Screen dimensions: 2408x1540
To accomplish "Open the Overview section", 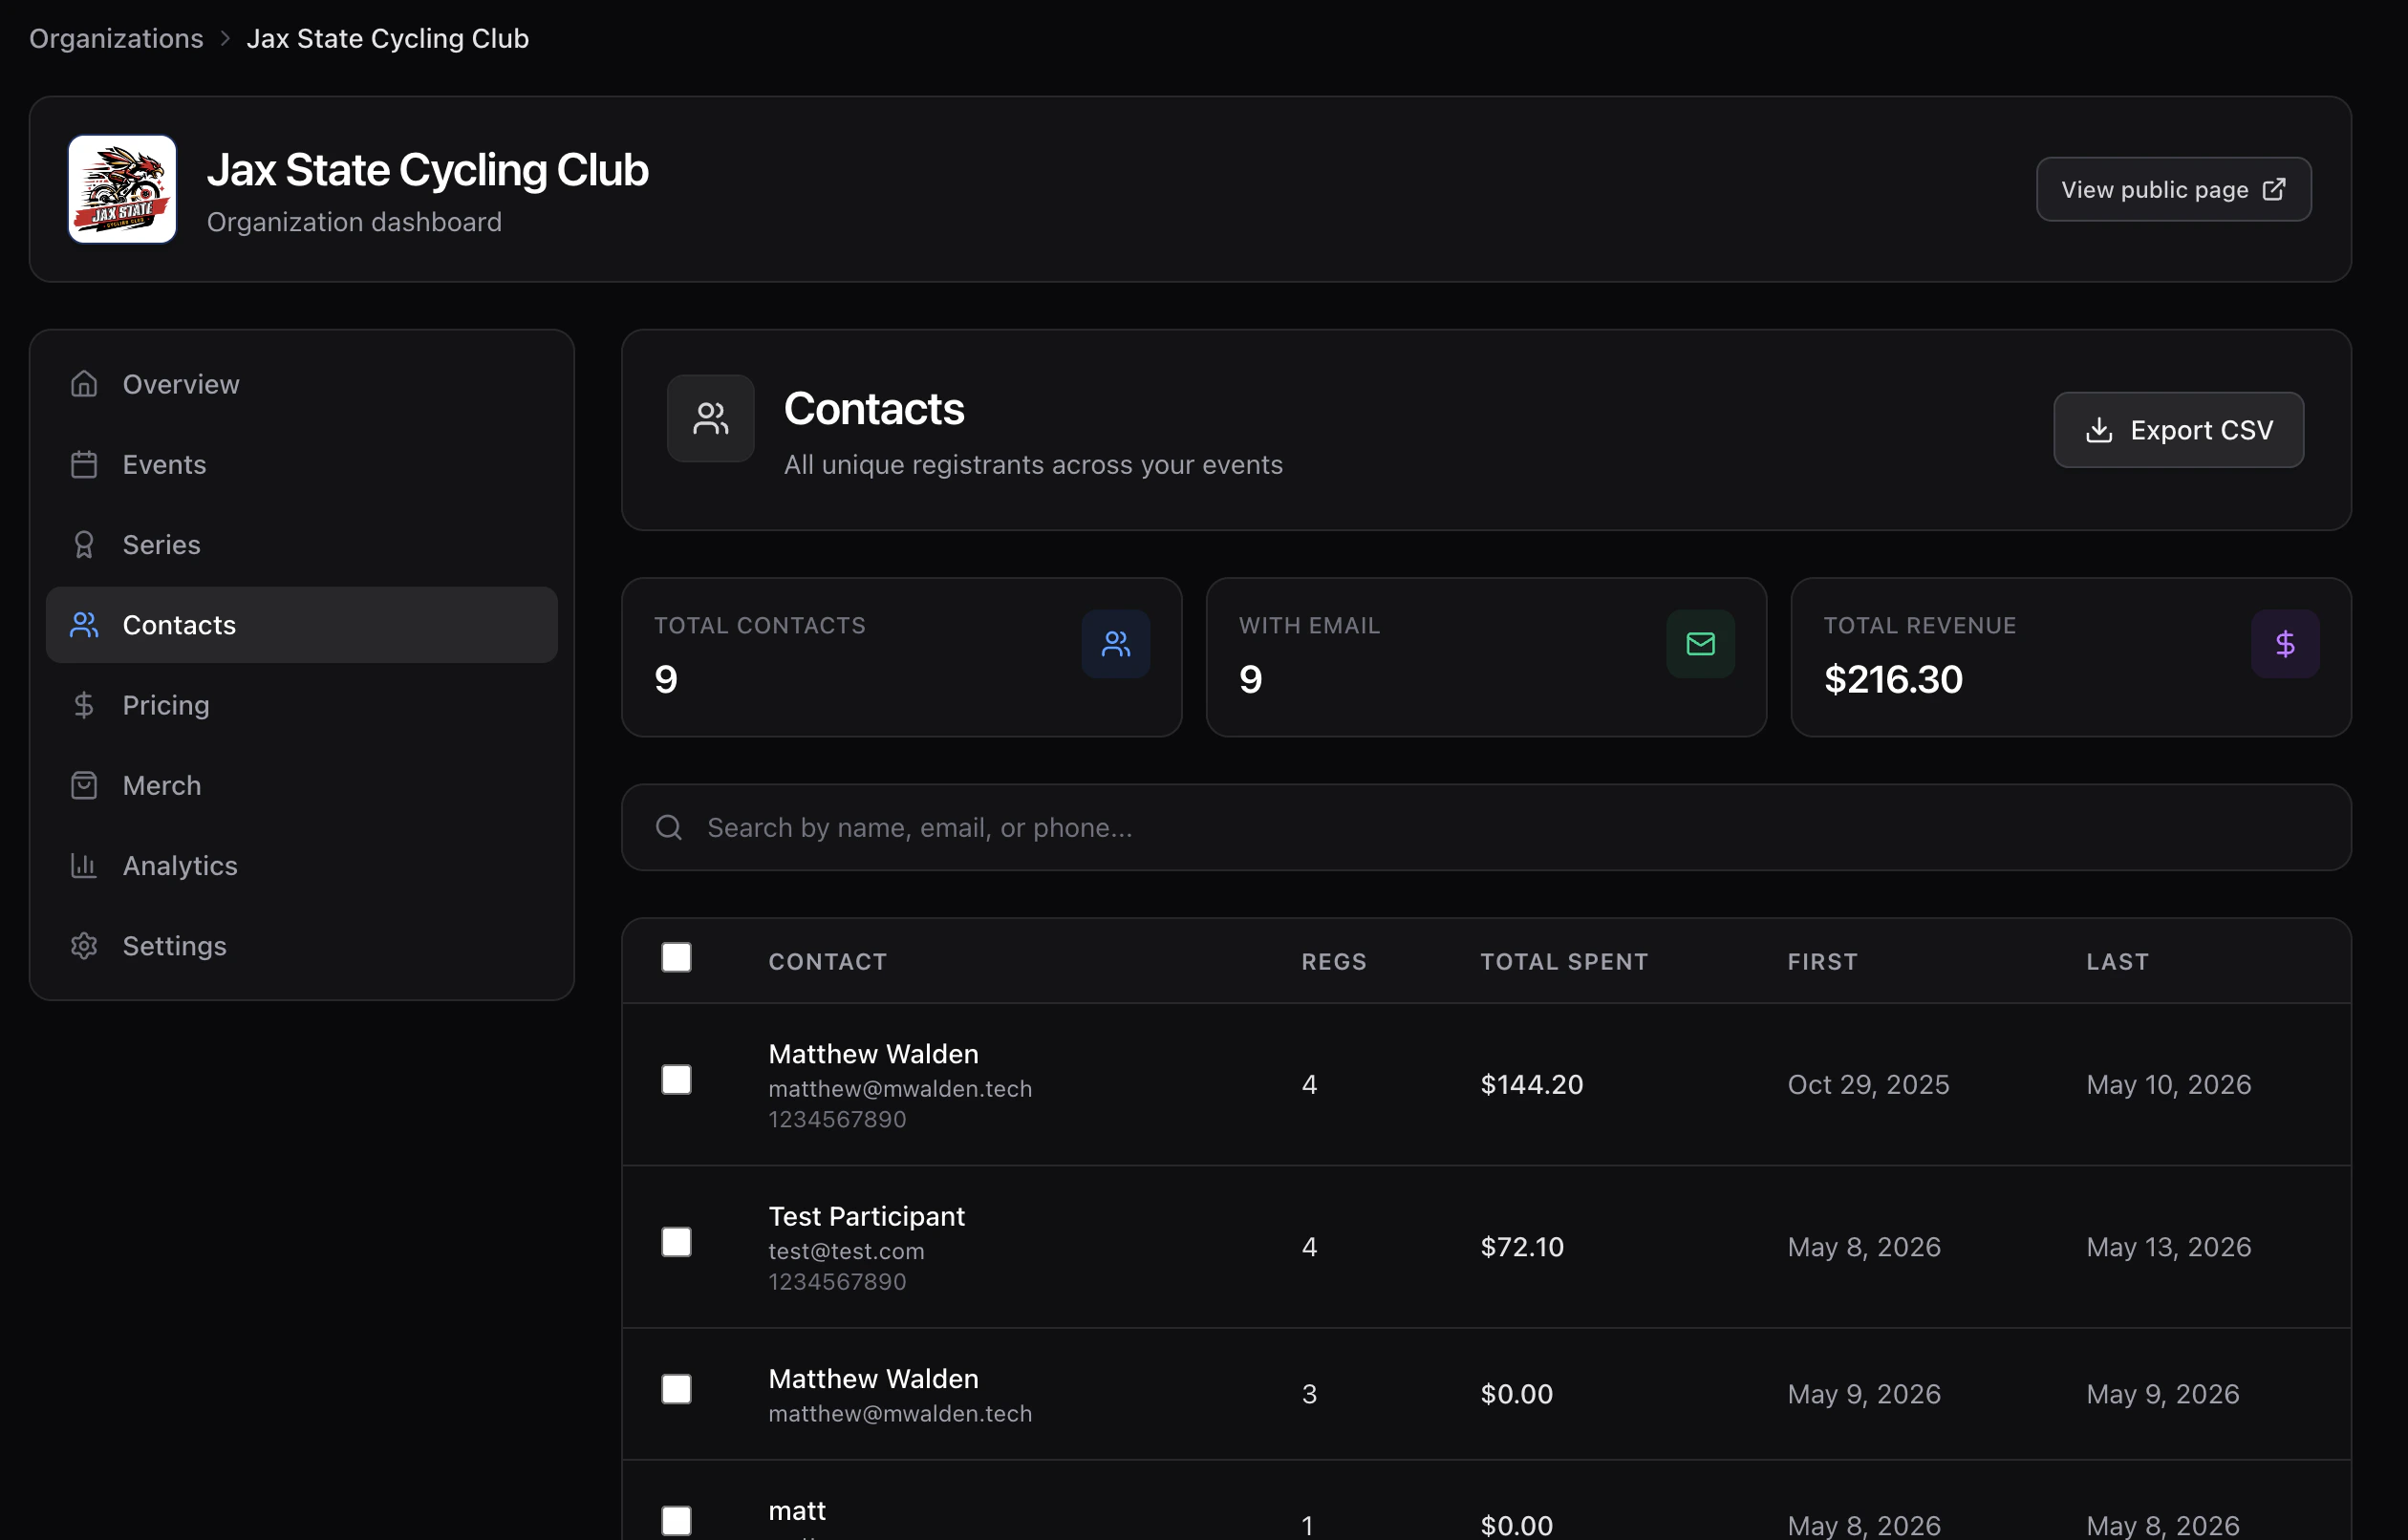I will coord(301,384).
